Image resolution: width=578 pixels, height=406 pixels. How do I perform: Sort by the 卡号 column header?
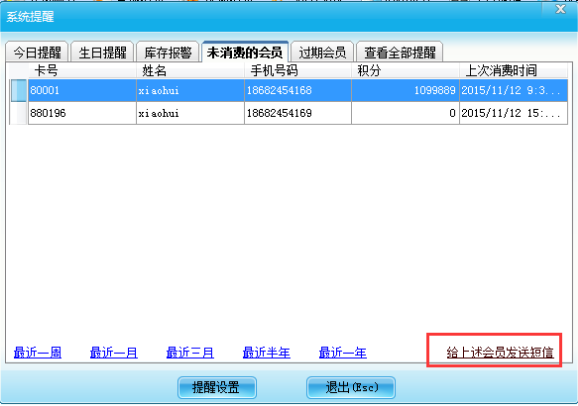click(82, 70)
